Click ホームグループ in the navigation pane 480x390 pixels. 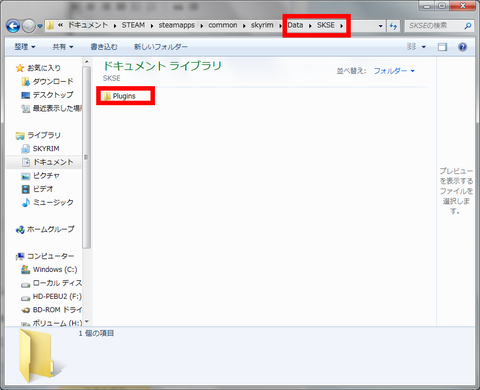coord(51,229)
